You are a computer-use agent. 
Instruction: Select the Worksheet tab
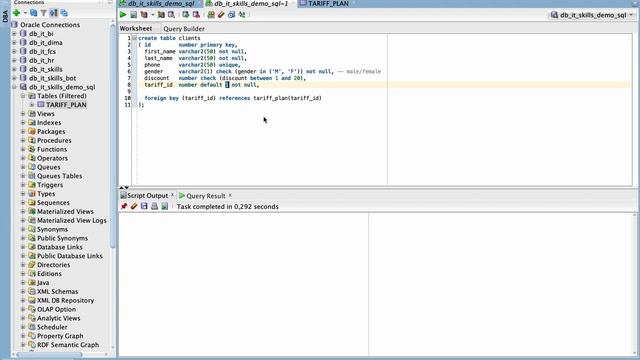[136, 29]
